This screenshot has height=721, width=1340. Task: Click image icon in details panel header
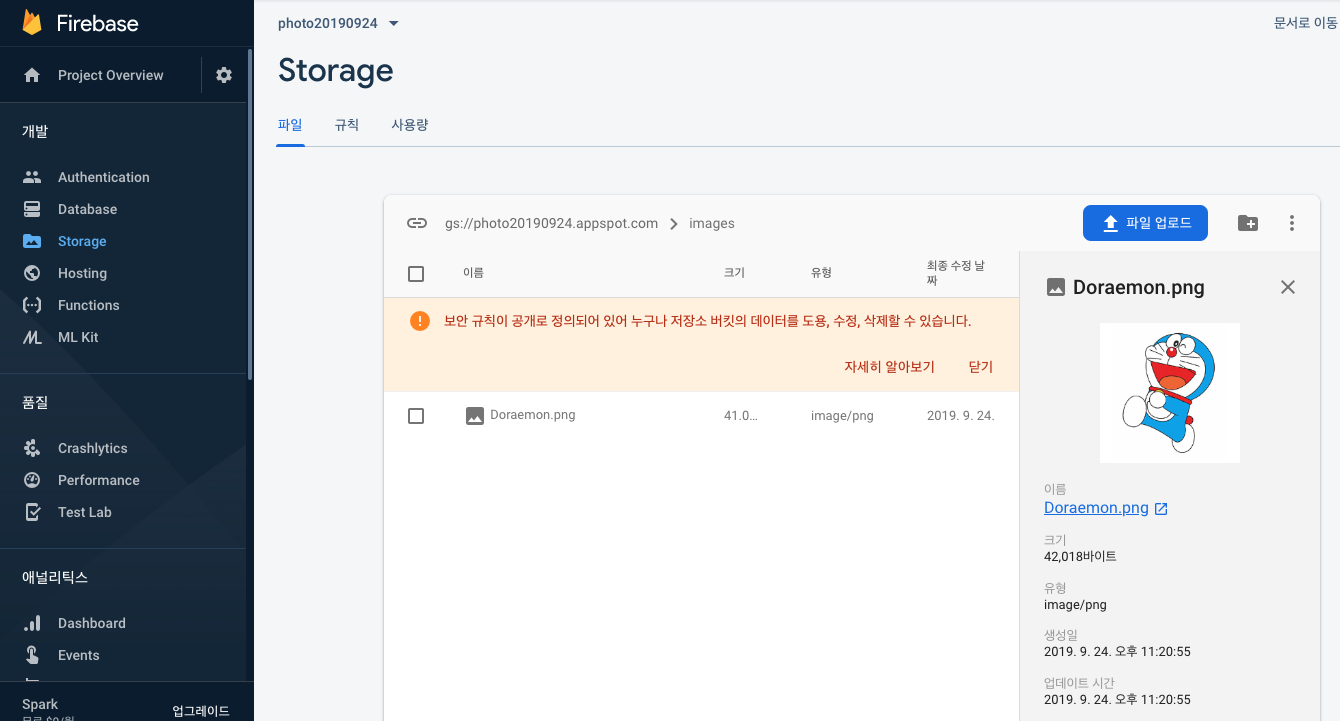(x=1055, y=287)
